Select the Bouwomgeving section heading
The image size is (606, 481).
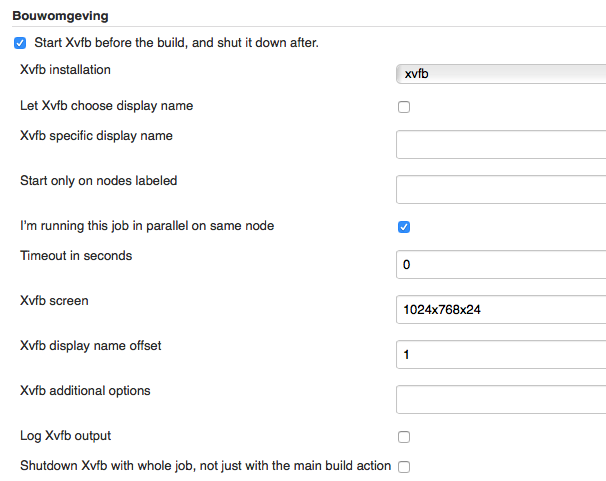coord(60,16)
